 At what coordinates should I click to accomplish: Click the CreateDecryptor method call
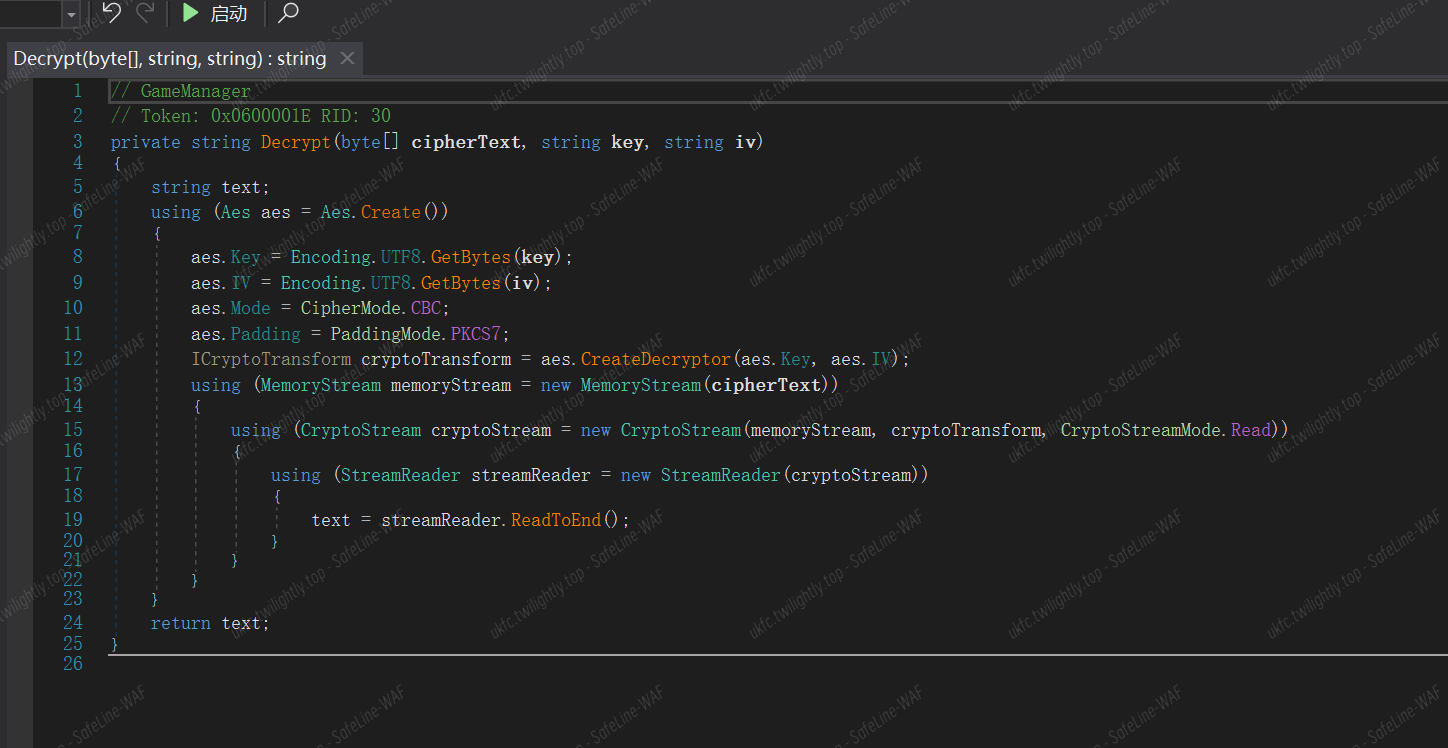[x=655, y=359]
